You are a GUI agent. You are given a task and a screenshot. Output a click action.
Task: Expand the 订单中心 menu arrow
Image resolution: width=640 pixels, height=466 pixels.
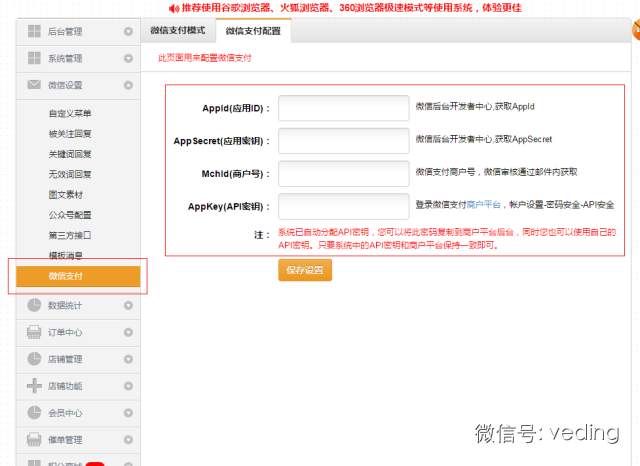(x=128, y=332)
